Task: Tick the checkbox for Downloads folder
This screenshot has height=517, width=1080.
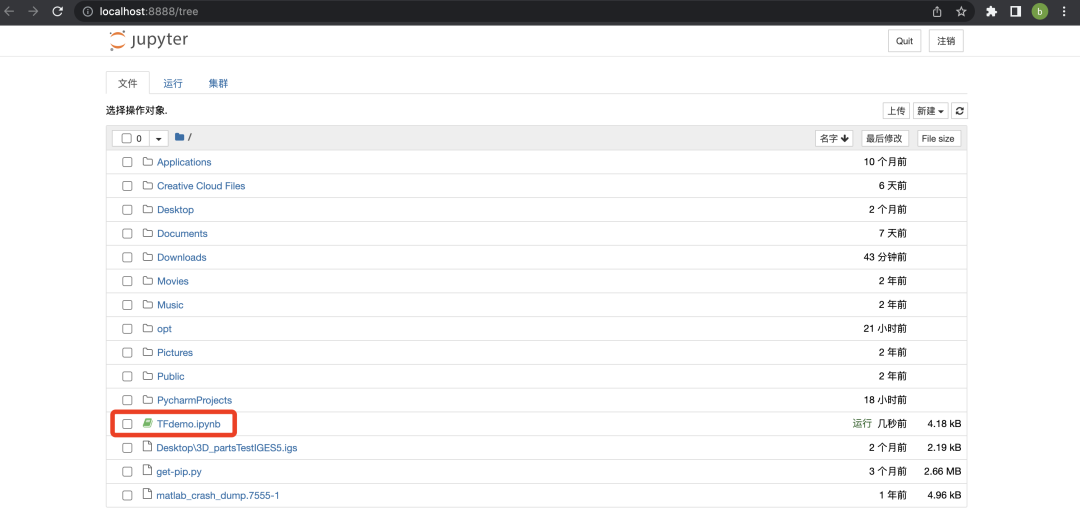Action: (127, 257)
